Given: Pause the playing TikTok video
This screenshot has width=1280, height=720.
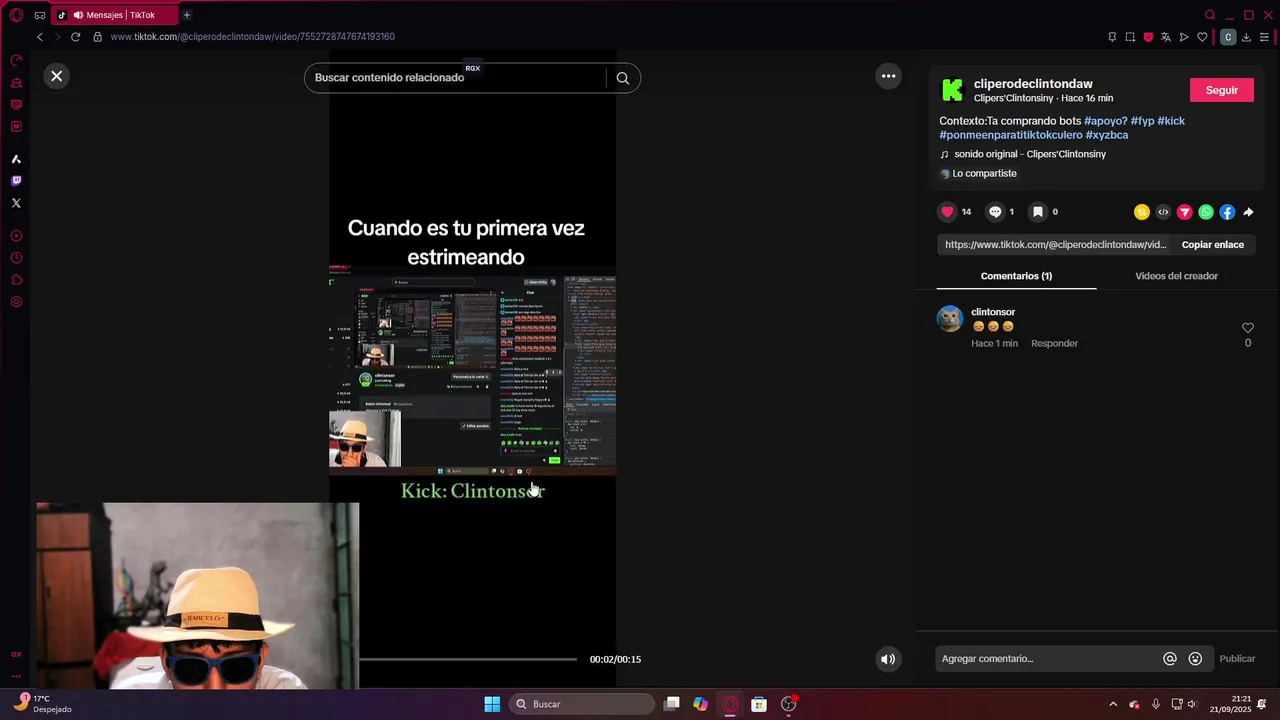Looking at the screenshot, I should tap(472, 372).
